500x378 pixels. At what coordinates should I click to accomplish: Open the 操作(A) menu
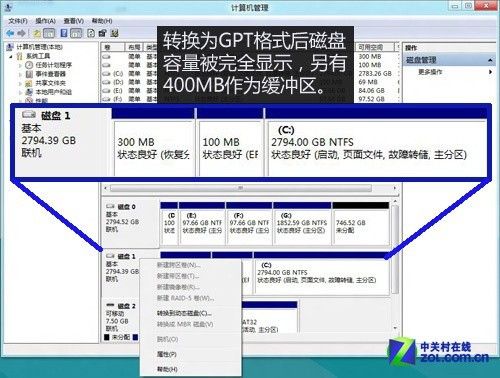coord(46,21)
